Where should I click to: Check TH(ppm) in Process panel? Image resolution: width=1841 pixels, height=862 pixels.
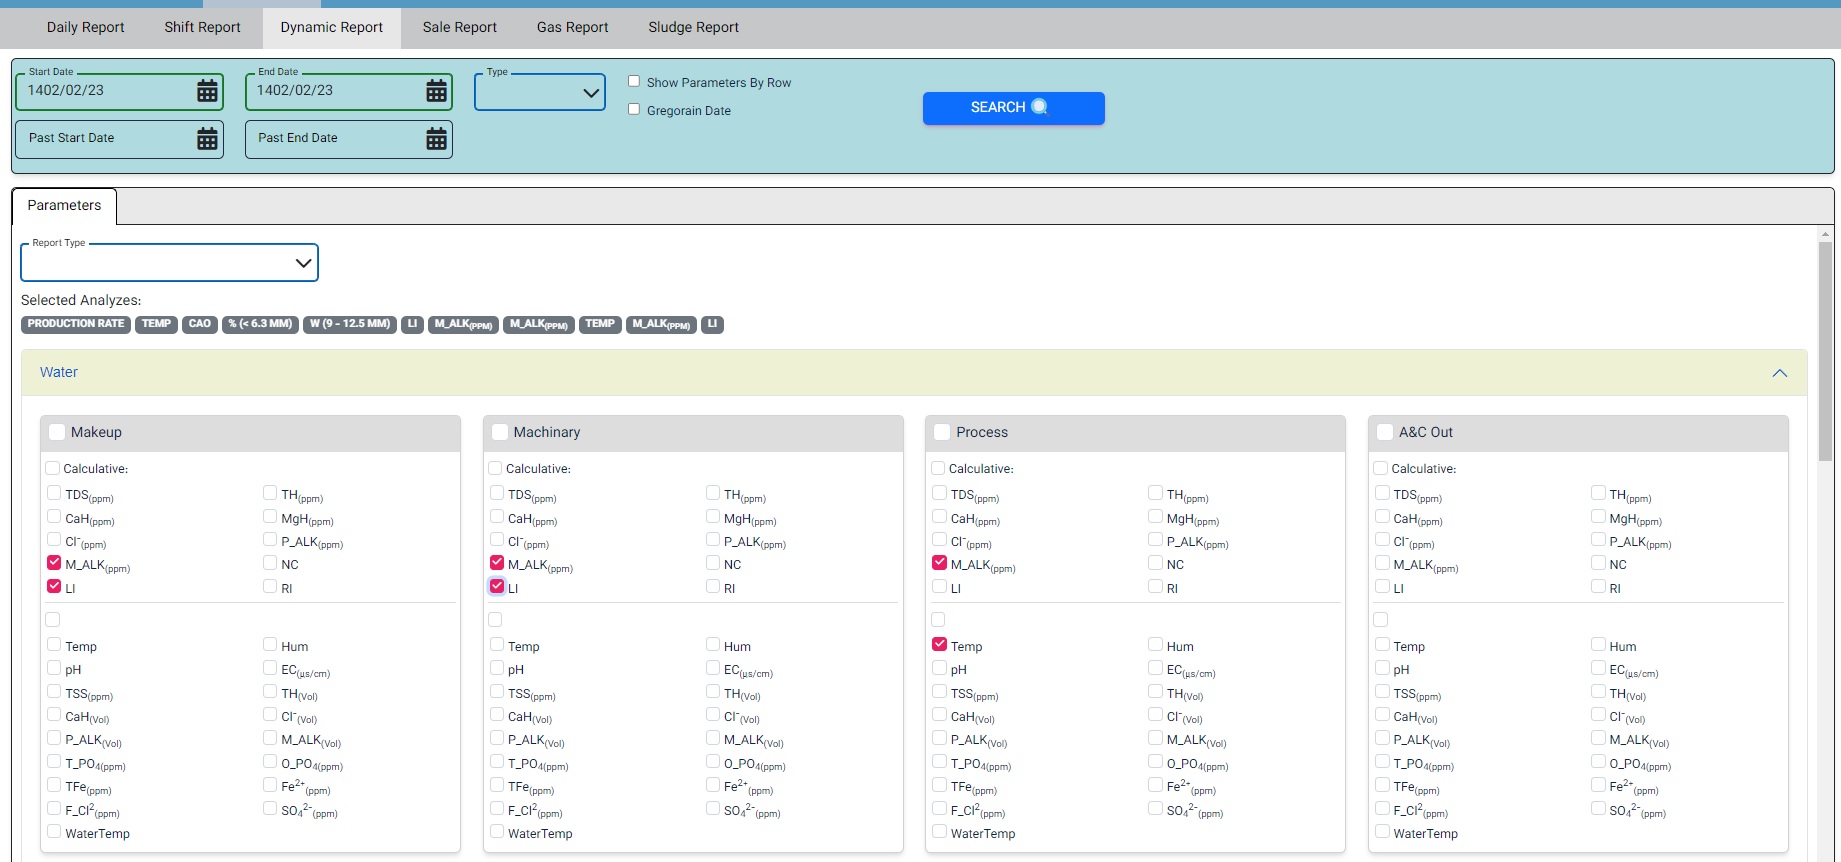click(1155, 493)
